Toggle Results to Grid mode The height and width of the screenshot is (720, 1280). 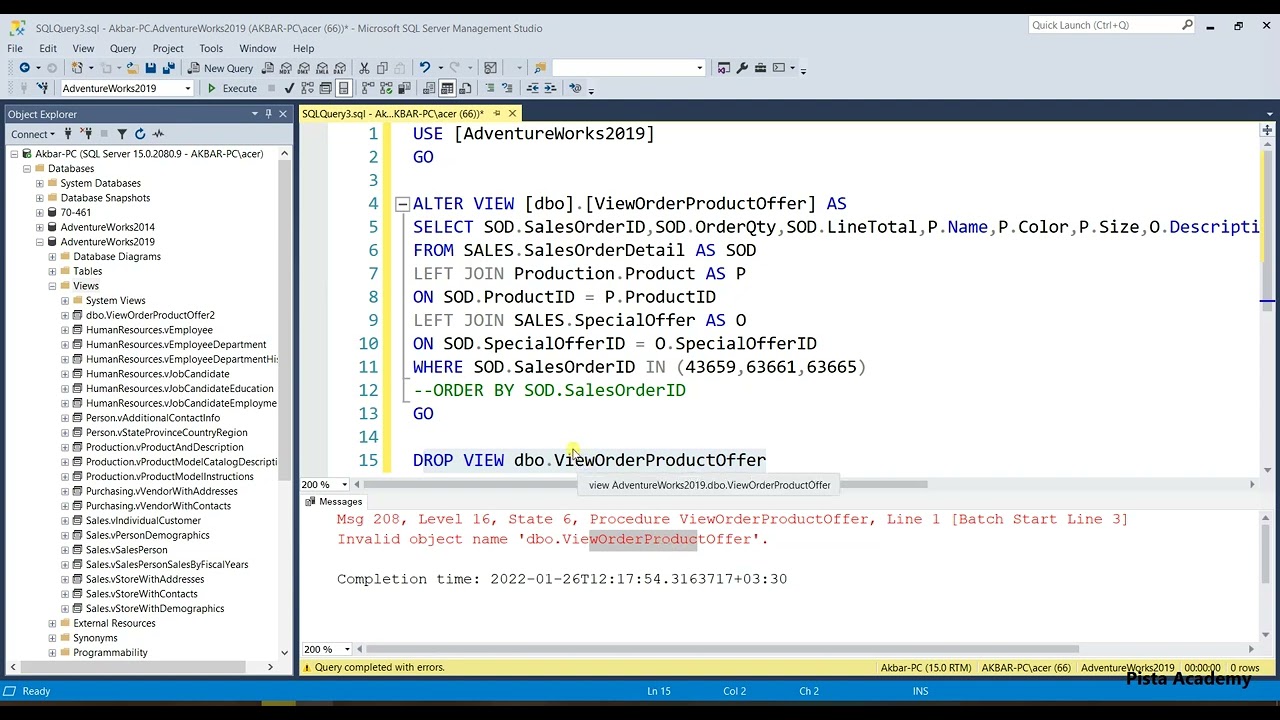coord(447,88)
